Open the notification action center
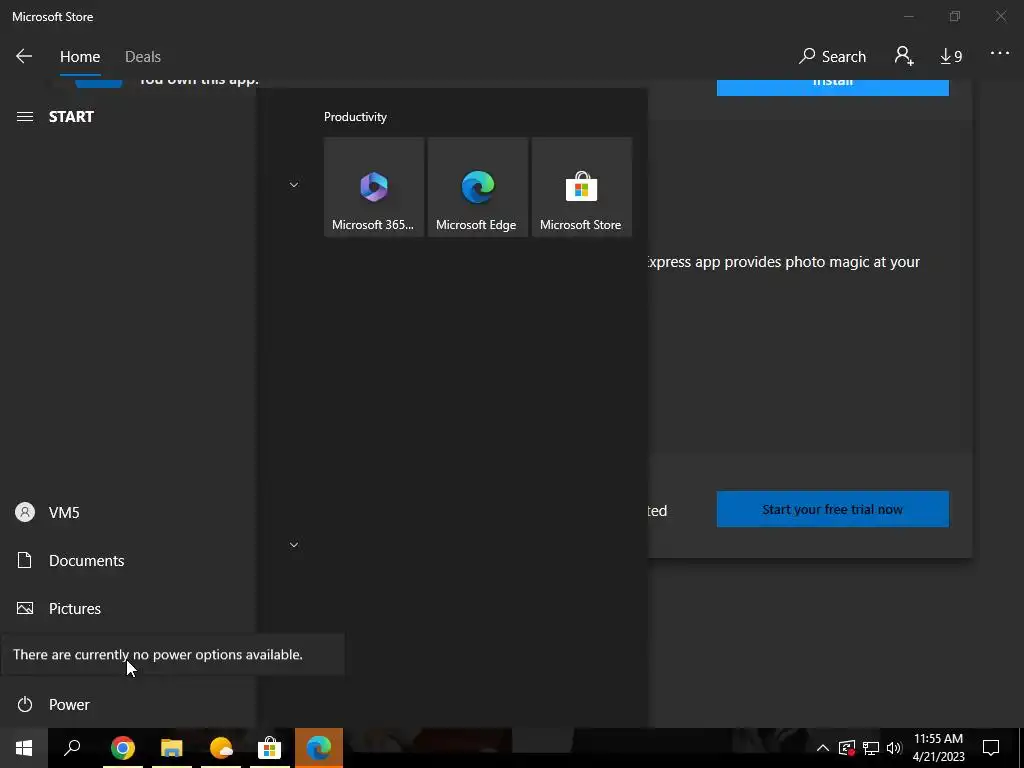This screenshot has height=768, width=1024. (x=991, y=748)
